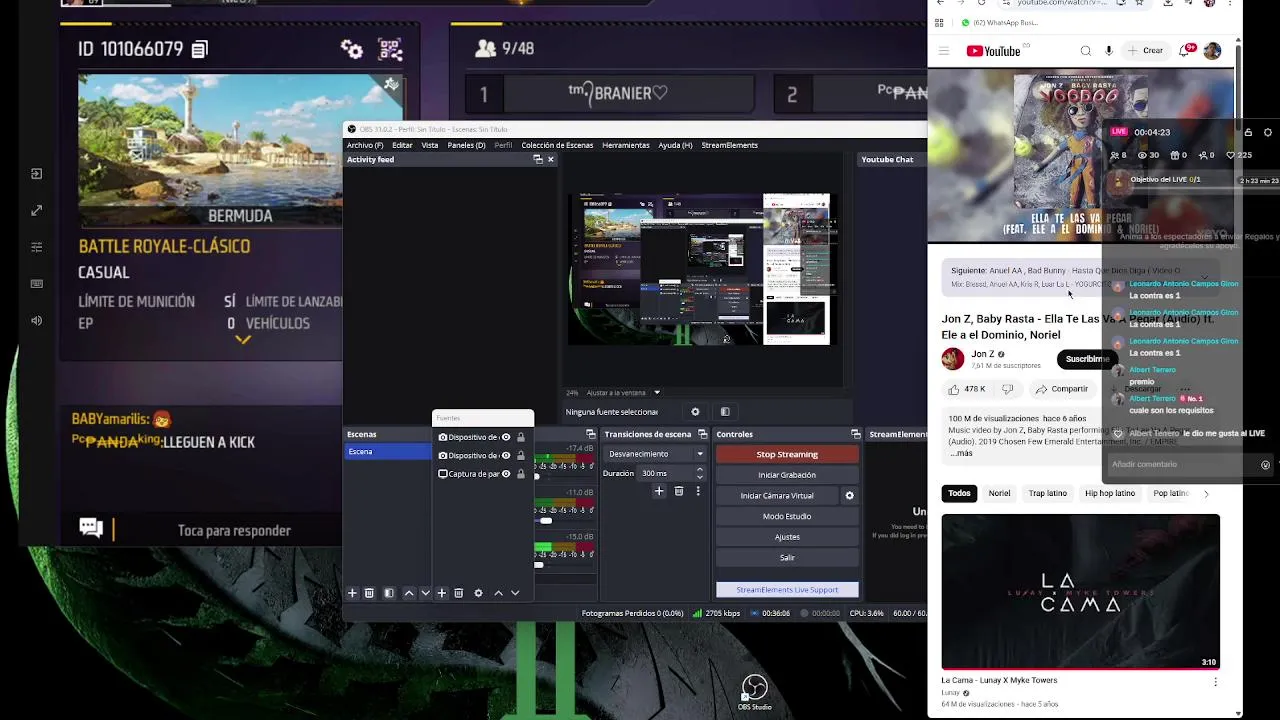Move scene up in Escenas toolbar
1280x720 pixels.
[408, 593]
